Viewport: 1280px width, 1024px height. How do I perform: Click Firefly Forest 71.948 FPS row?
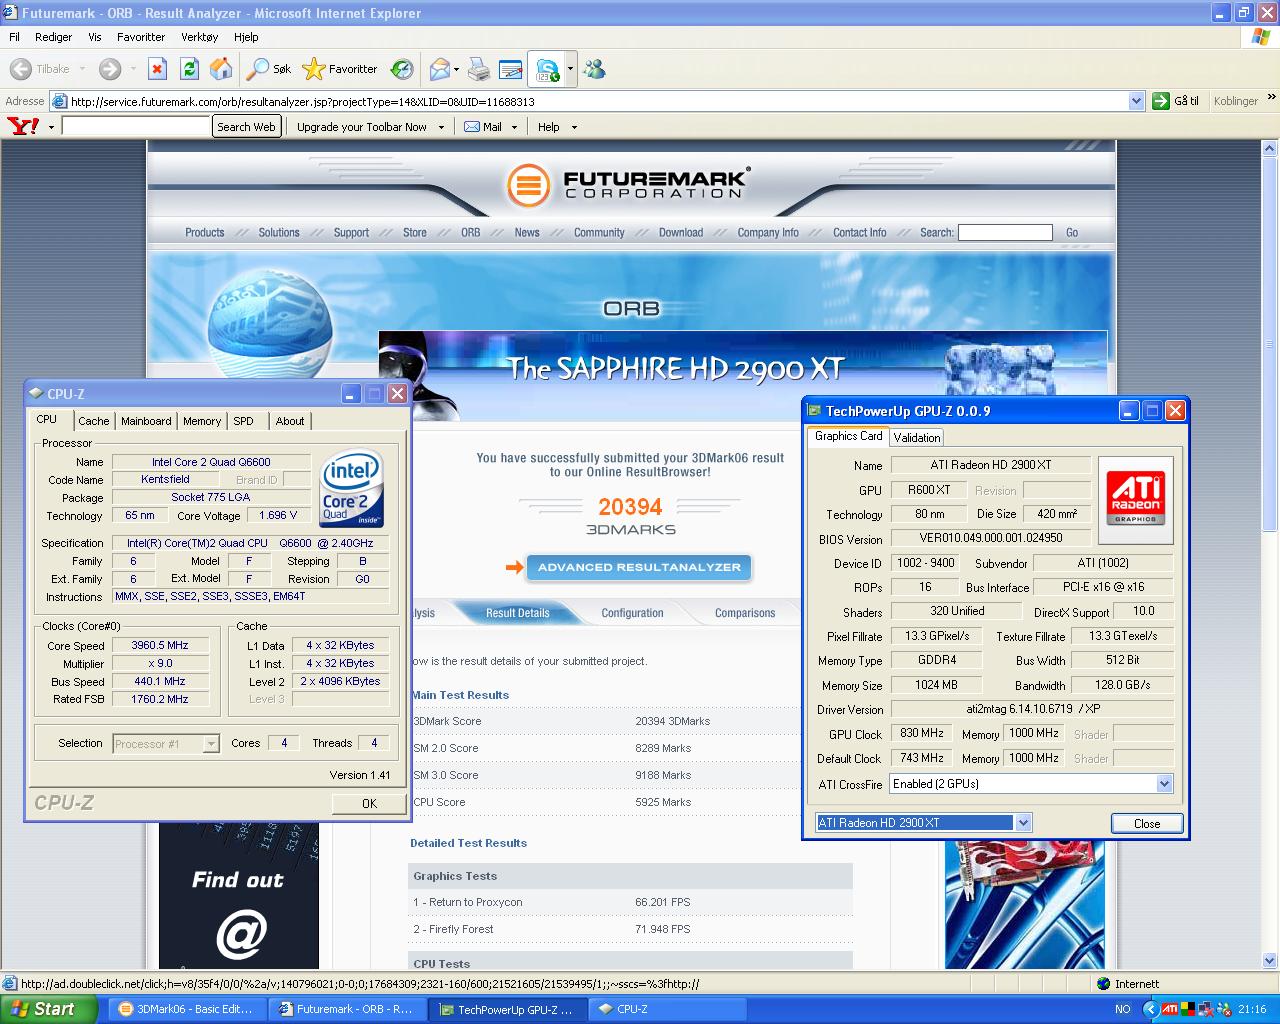[x=631, y=929]
